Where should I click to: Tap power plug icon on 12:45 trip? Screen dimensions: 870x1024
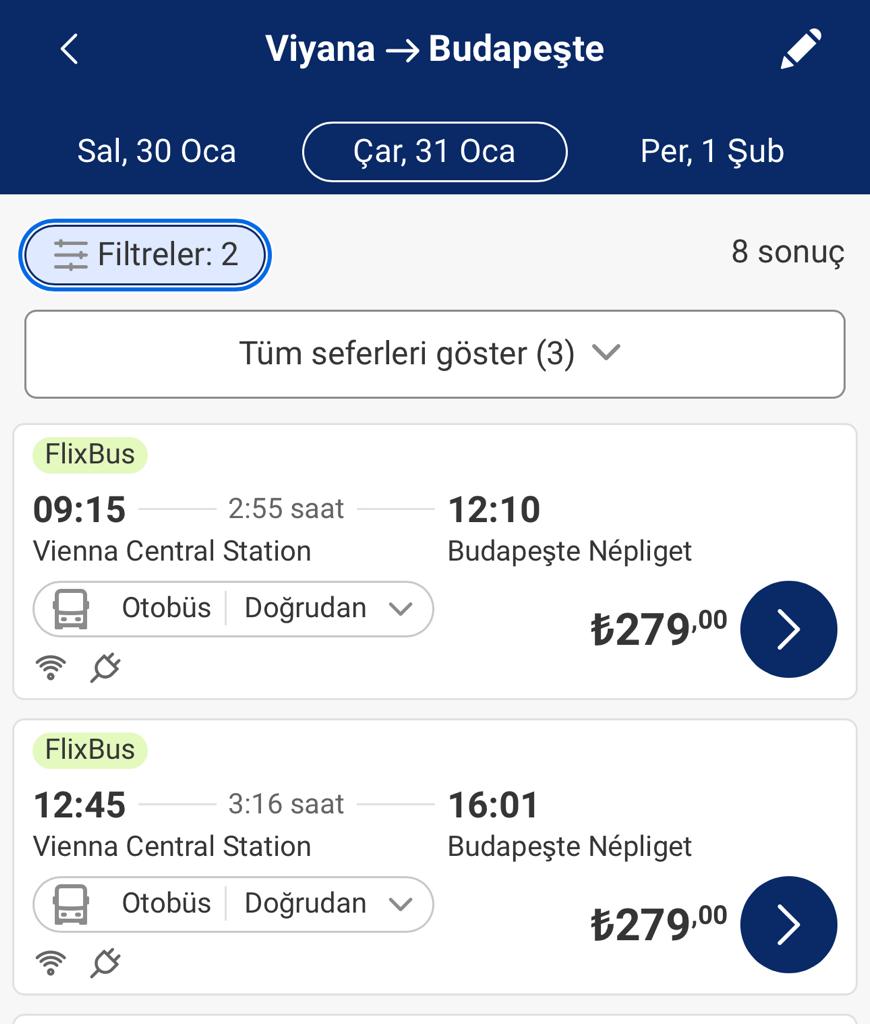[x=105, y=962]
